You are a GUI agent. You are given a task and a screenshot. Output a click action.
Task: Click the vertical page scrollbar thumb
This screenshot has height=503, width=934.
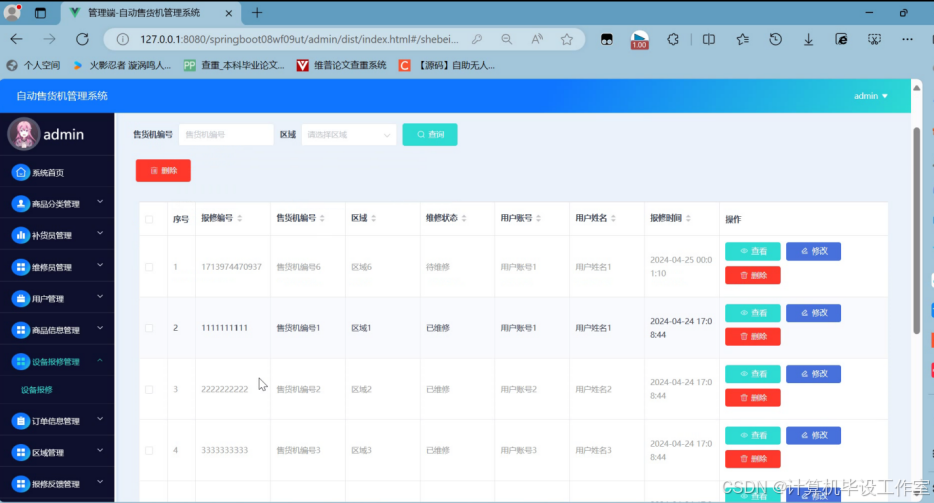pyautogui.click(x=917, y=231)
